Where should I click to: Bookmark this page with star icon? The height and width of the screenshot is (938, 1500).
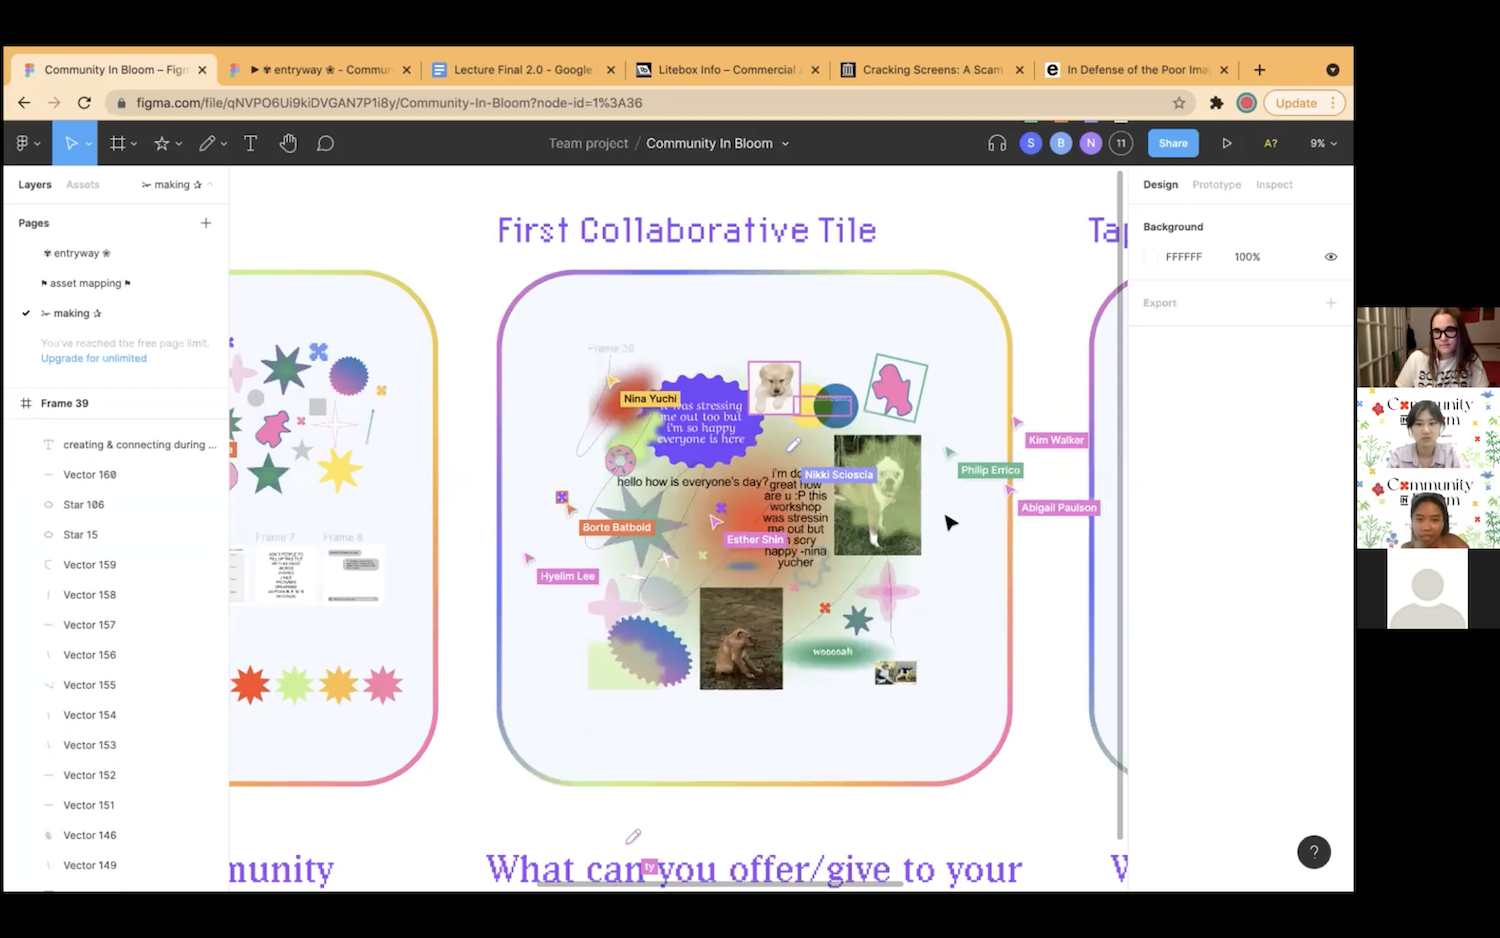[1179, 102]
